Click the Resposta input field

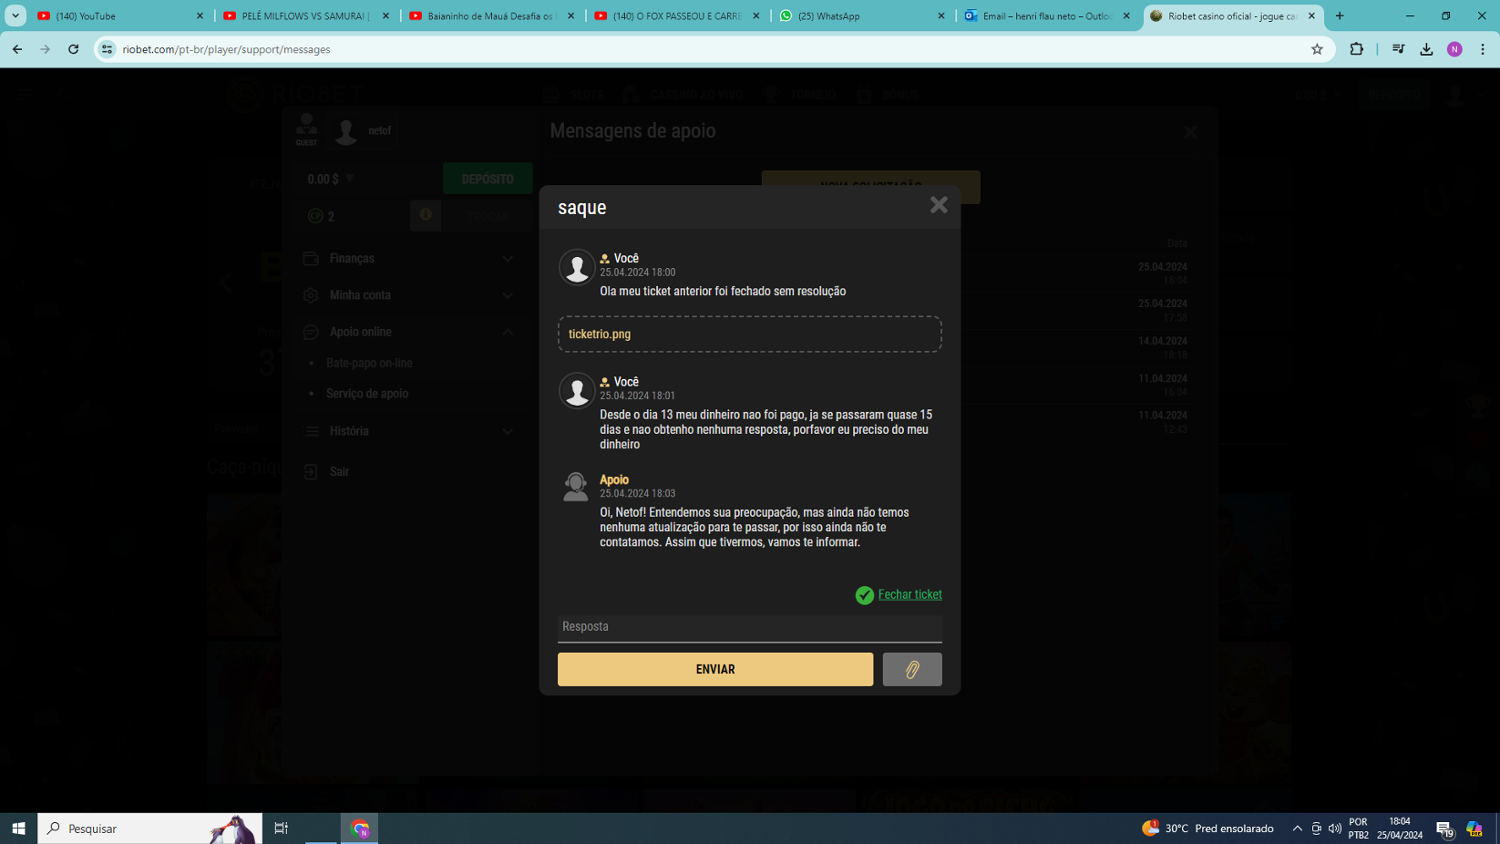[x=749, y=627]
